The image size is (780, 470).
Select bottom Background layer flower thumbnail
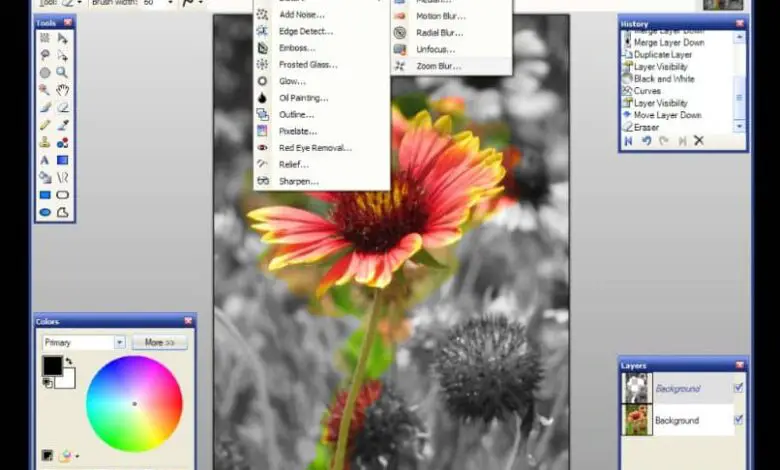(637, 420)
